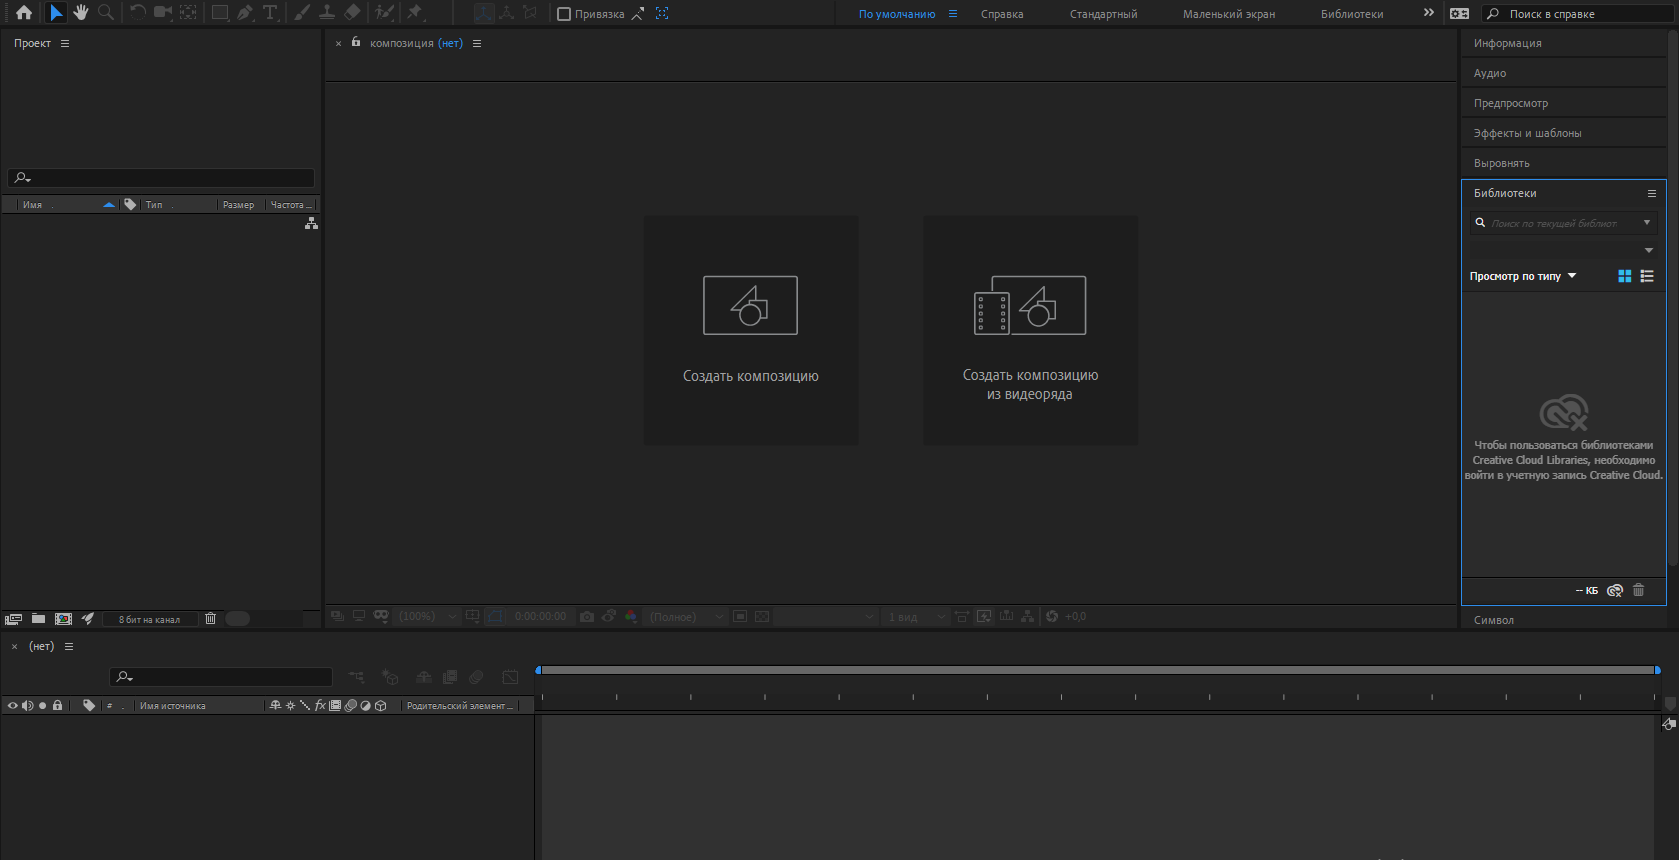Click the Snapshot camera icon in viewer
The height and width of the screenshot is (860, 1679).
point(587,616)
